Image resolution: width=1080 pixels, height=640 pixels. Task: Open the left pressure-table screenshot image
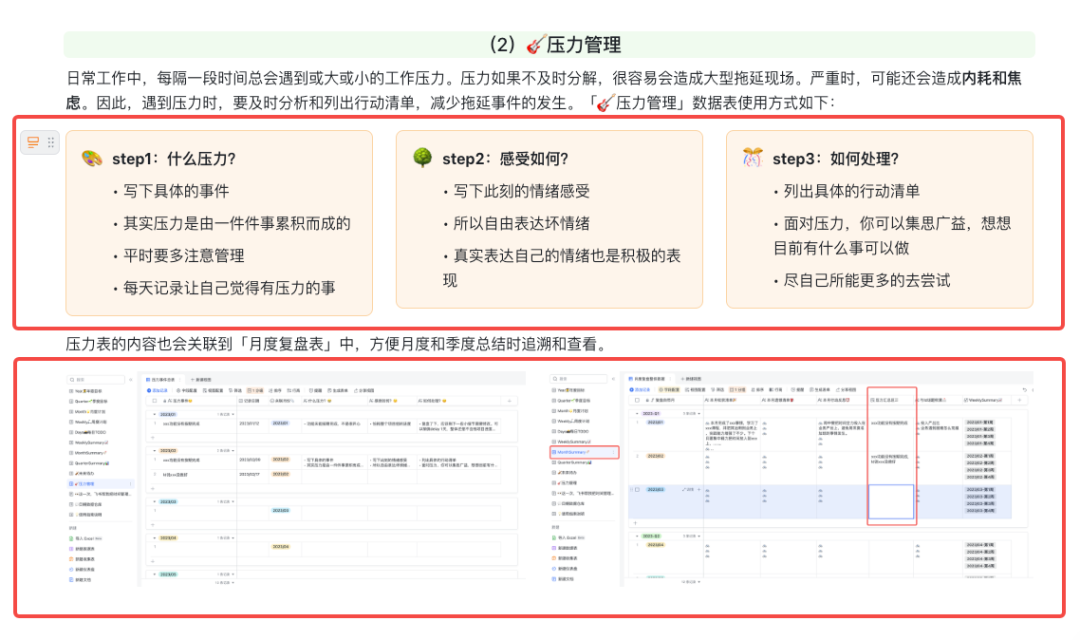coord(296,480)
